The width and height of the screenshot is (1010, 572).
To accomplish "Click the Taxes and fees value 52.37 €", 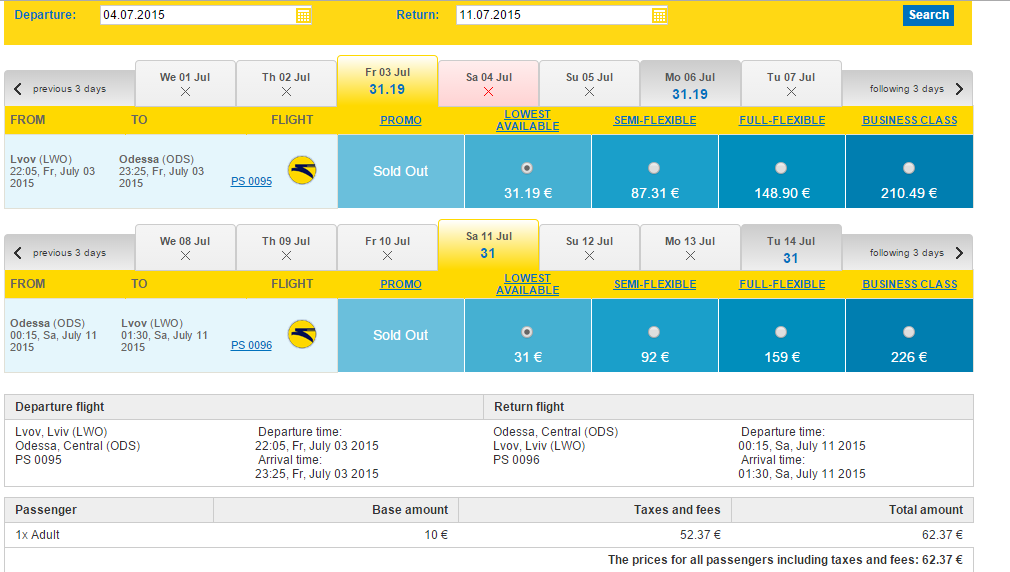I will point(700,535).
